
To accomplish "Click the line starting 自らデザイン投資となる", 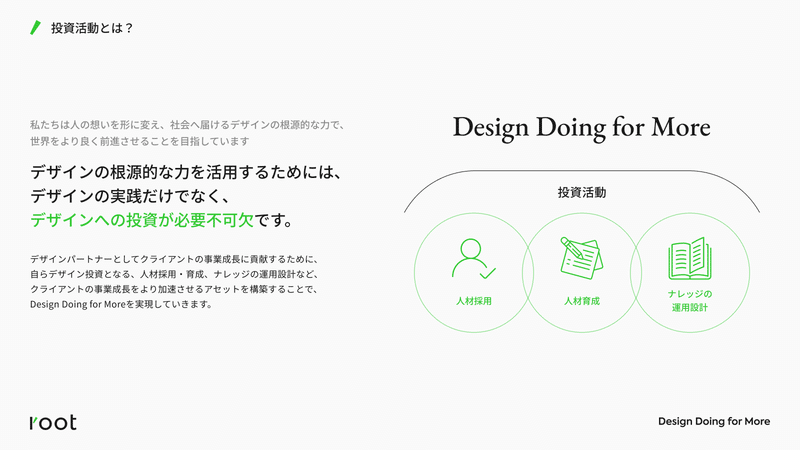I will (174, 274).
